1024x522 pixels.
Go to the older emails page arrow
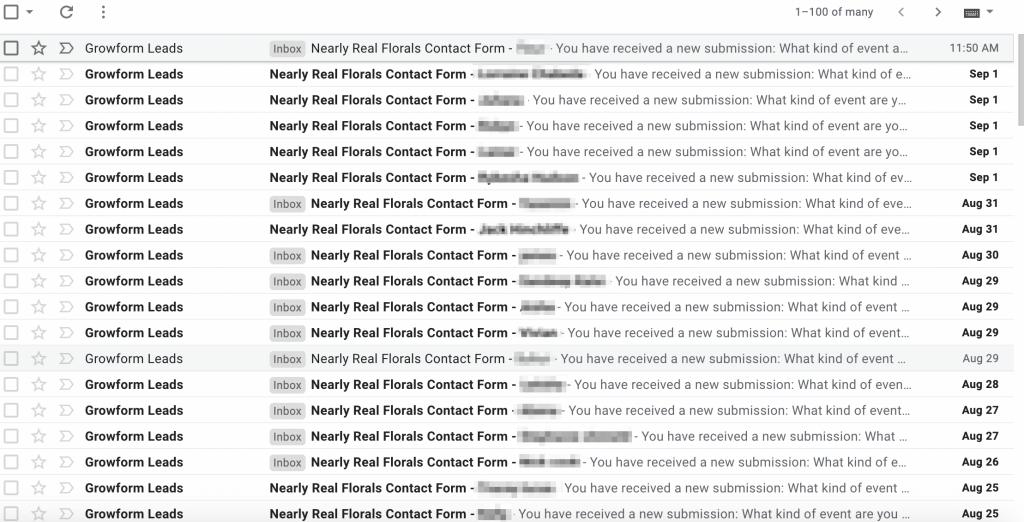tap(938, 12)
